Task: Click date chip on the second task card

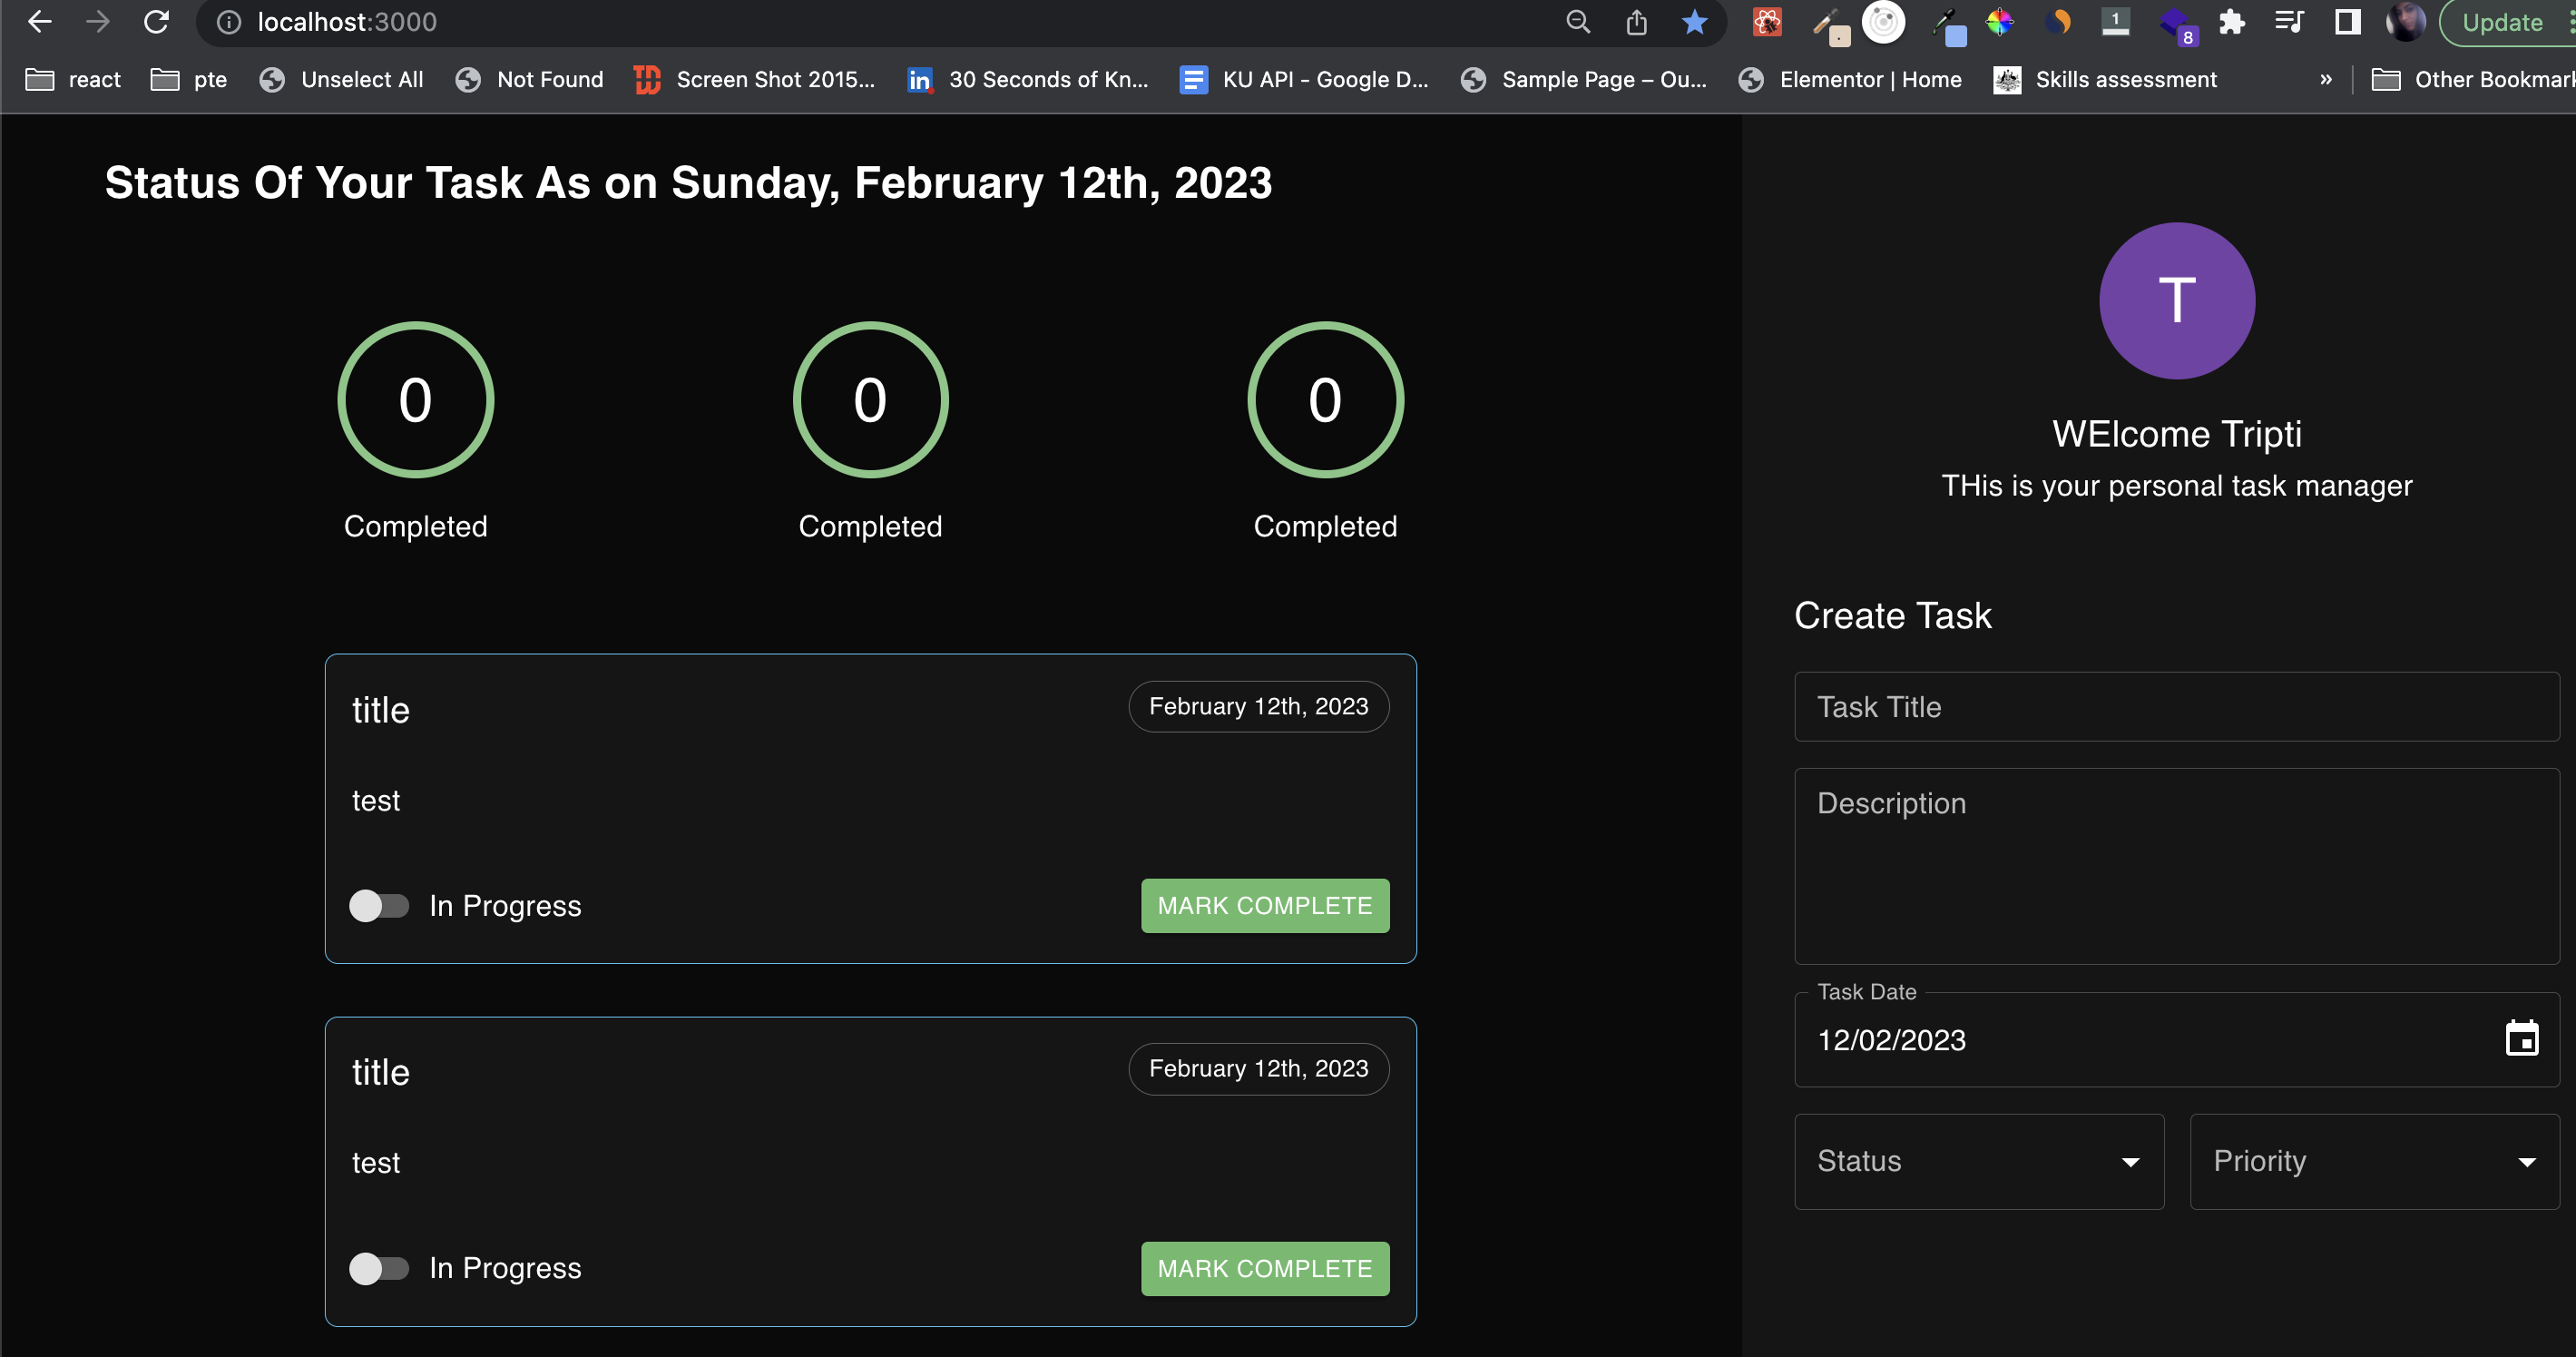Action: [x=1258, y=1069]
